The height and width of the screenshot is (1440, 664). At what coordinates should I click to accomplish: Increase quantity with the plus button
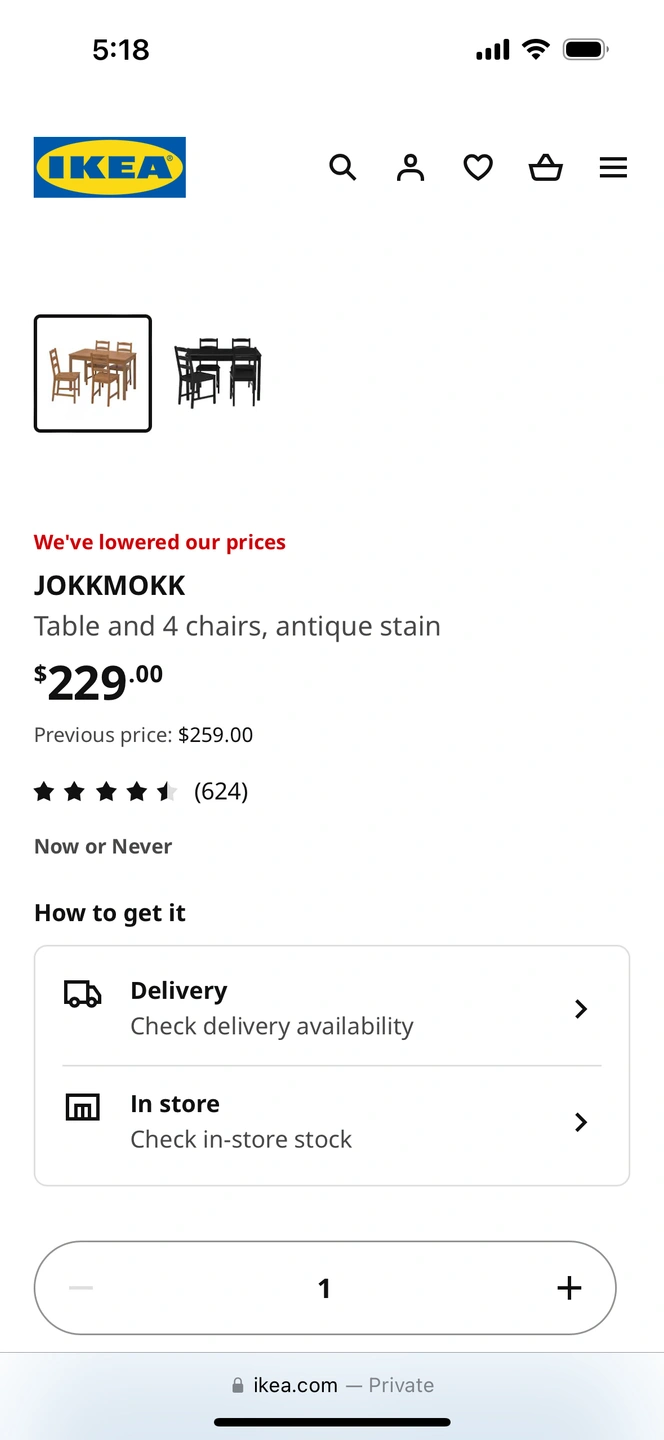569,1288
